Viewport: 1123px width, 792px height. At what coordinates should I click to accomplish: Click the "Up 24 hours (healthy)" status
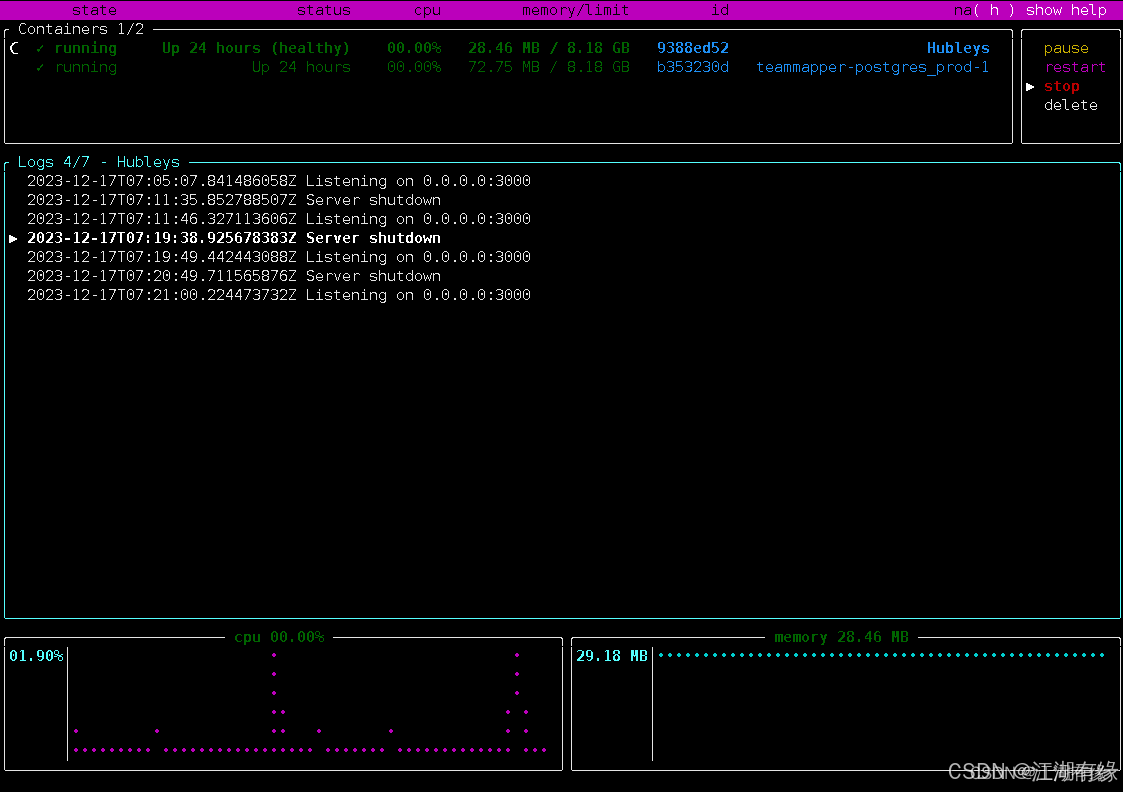point(256,48)
